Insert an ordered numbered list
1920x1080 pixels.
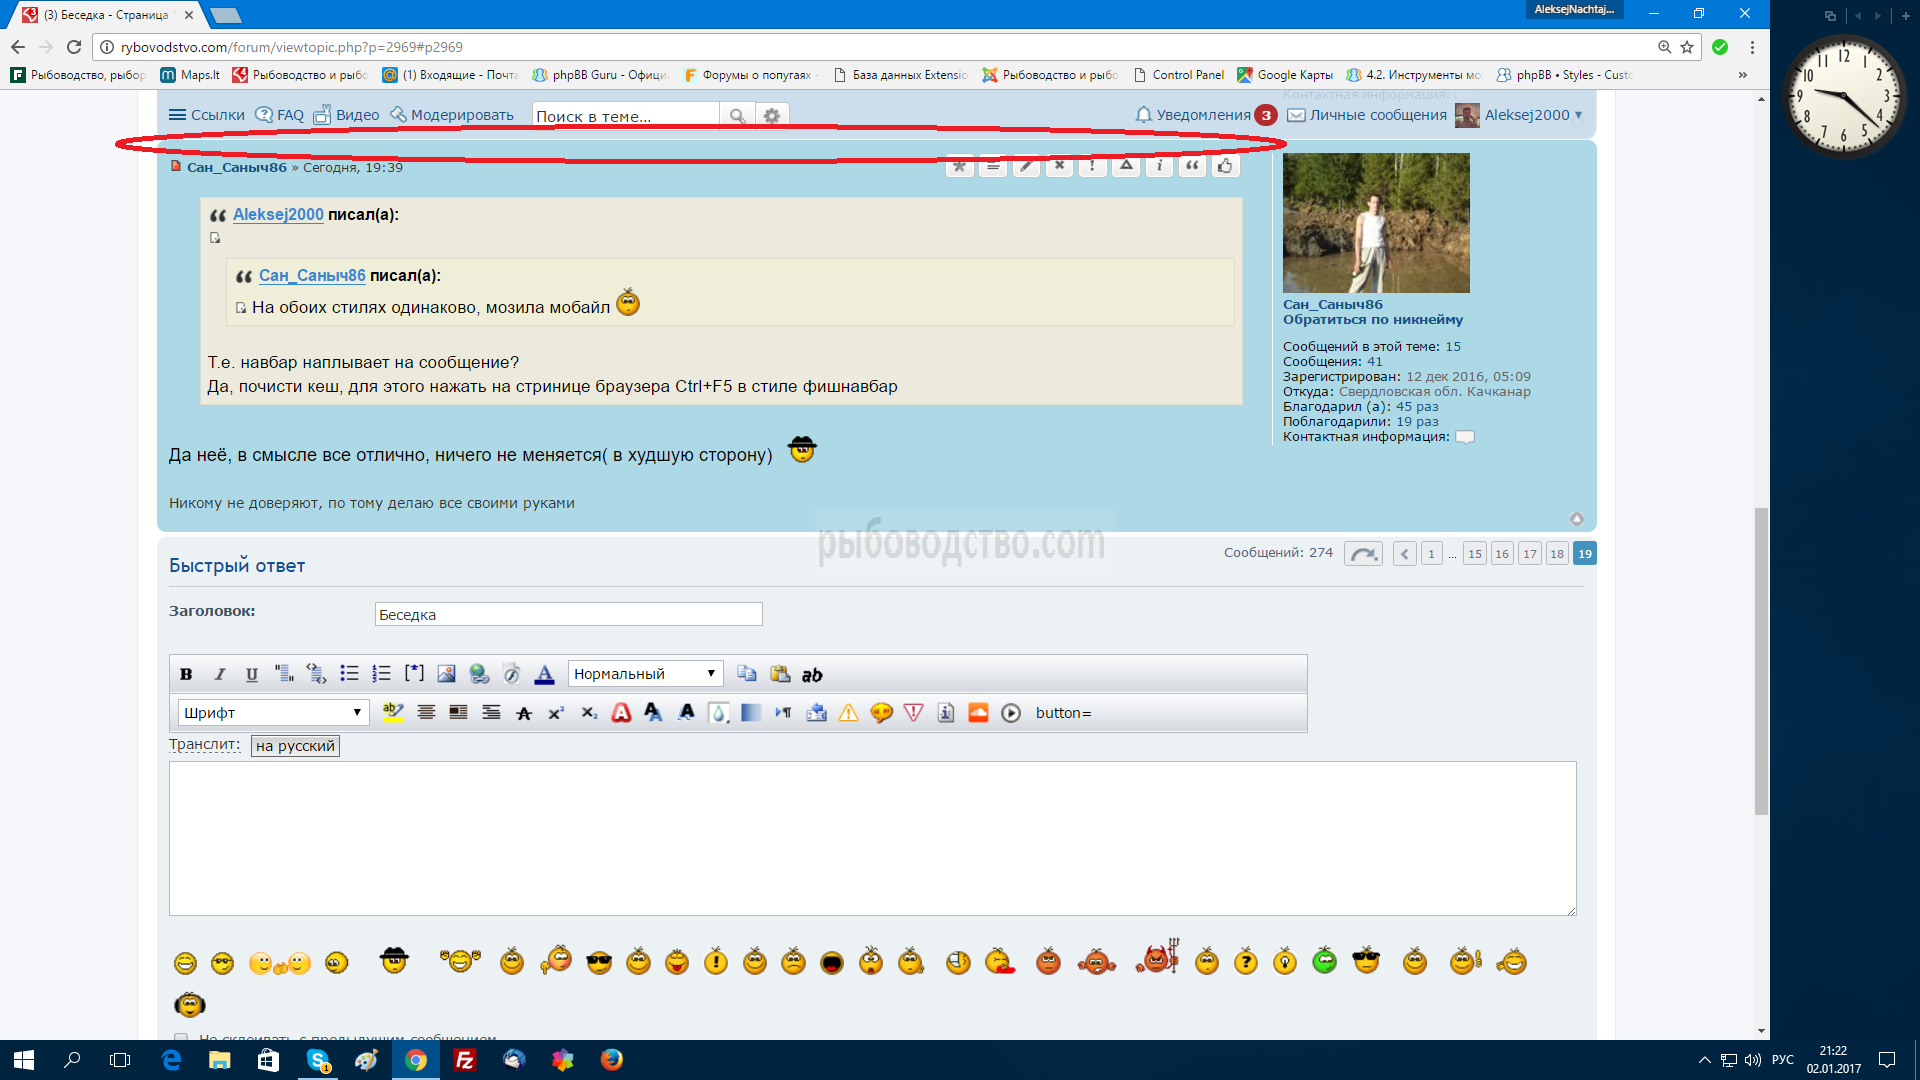coord(381,674)
